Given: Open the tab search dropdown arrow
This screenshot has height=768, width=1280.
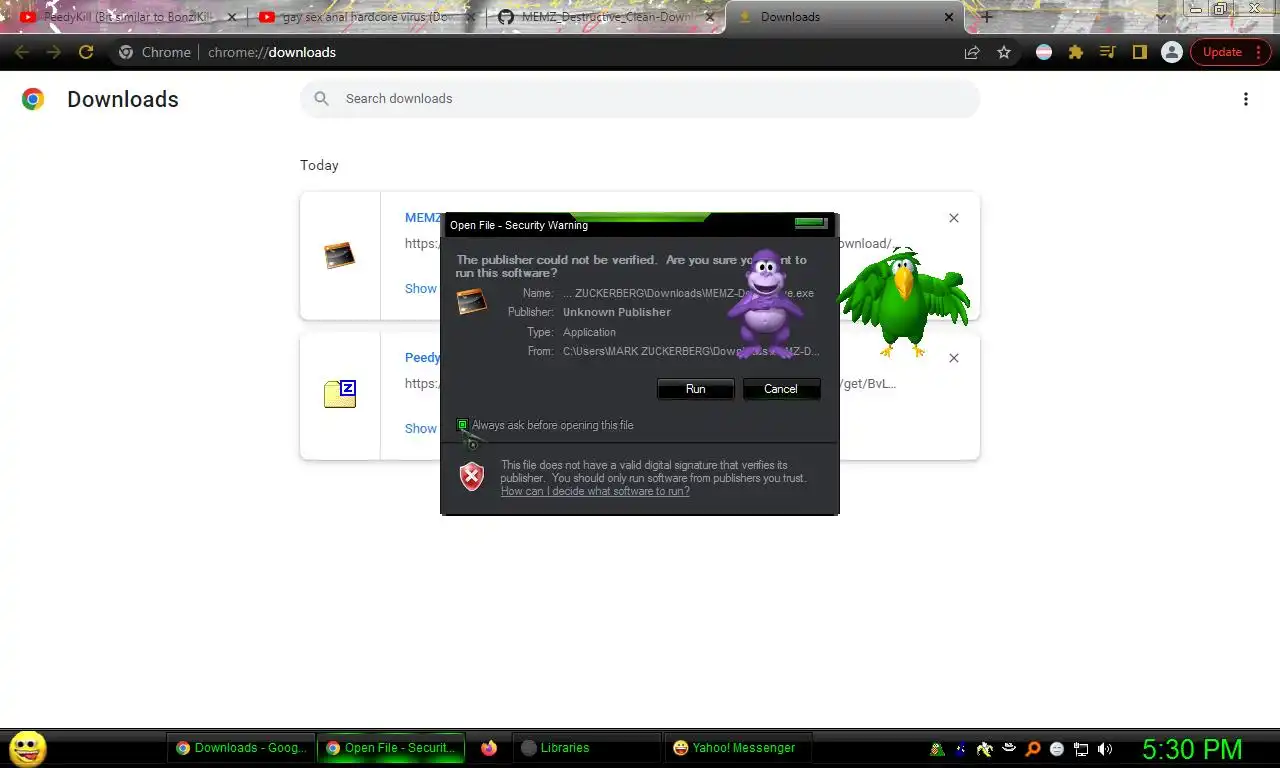Looking at the screenshot, I should 1161,17.
